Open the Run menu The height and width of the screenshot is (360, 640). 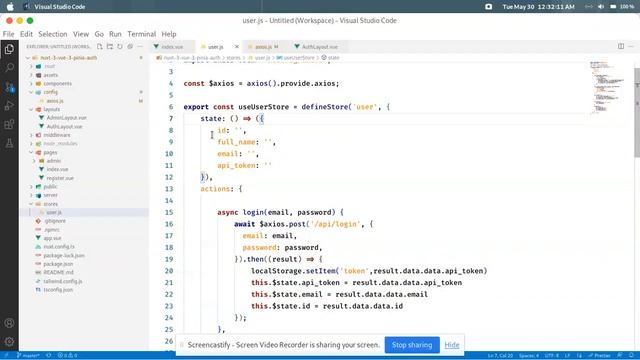tap(115, 34)
